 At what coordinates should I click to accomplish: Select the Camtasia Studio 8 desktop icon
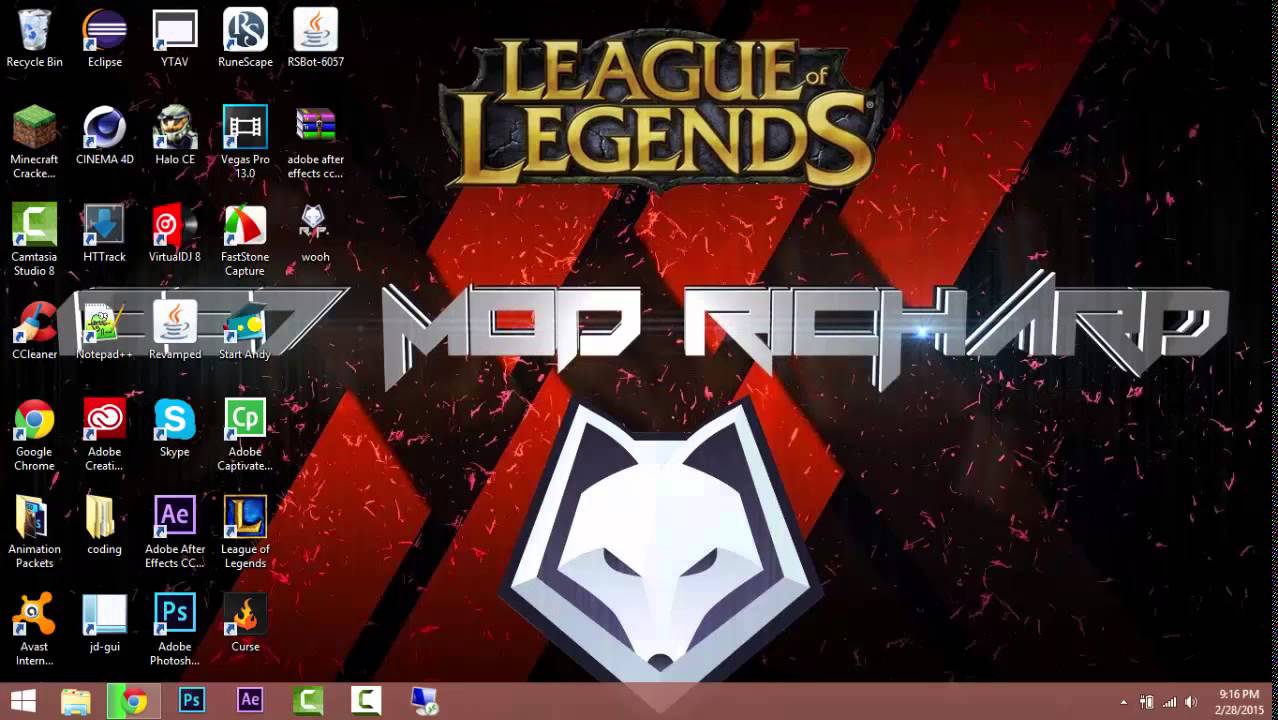point(34,240)
